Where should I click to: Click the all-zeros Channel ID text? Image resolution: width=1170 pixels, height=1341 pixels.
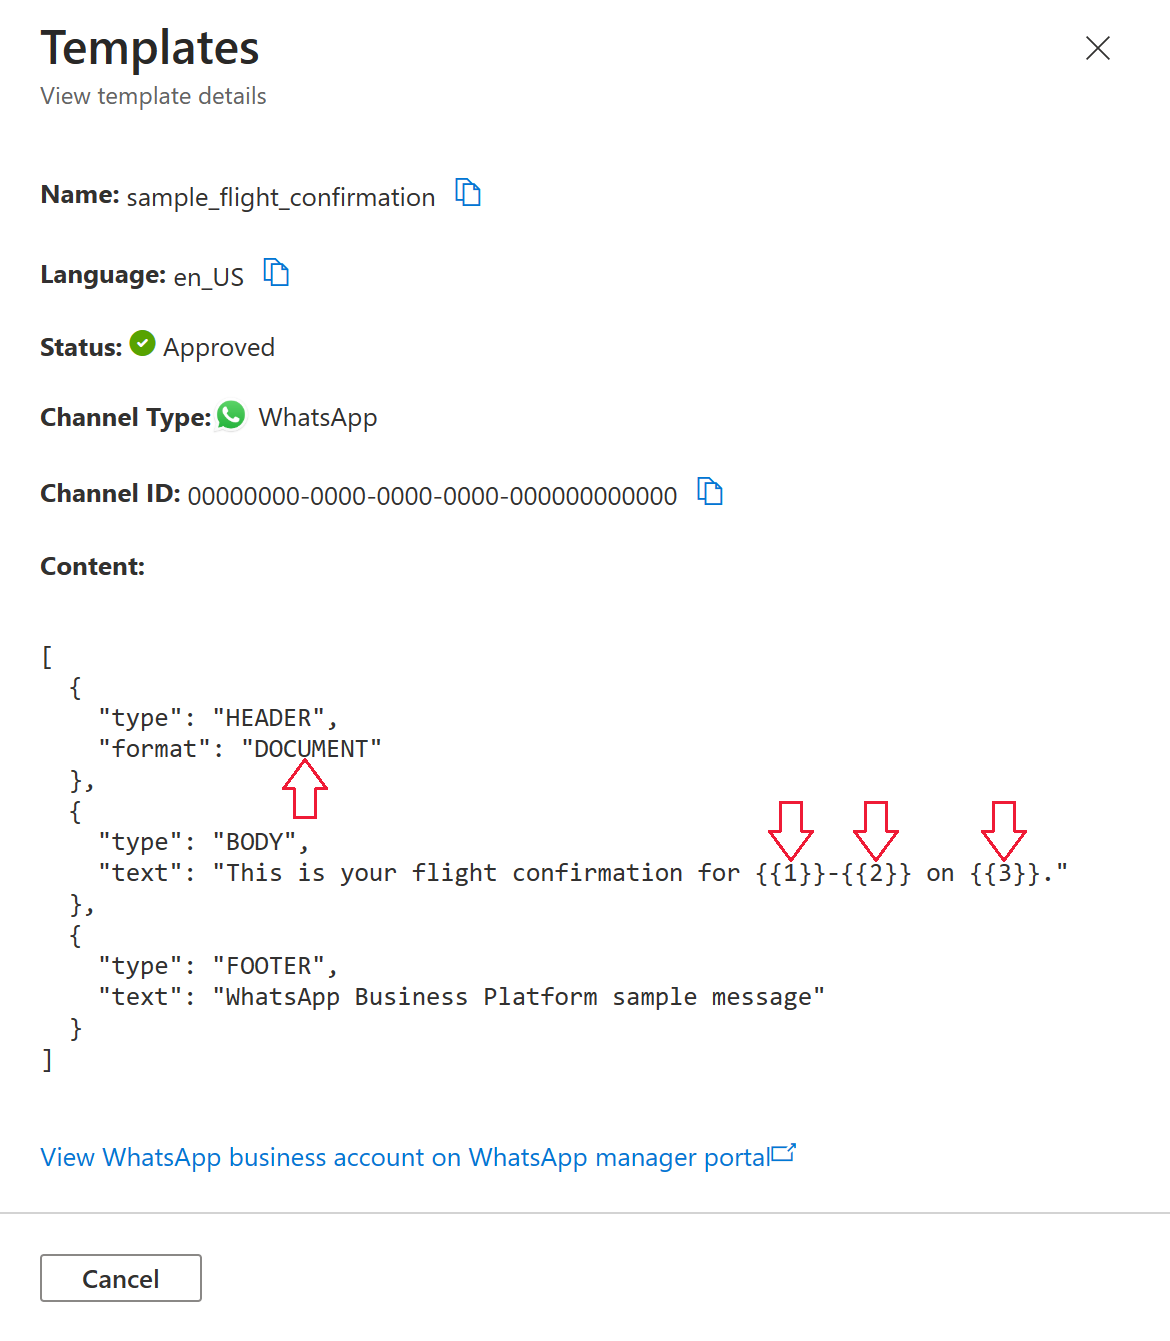click(x=432, y=495)
